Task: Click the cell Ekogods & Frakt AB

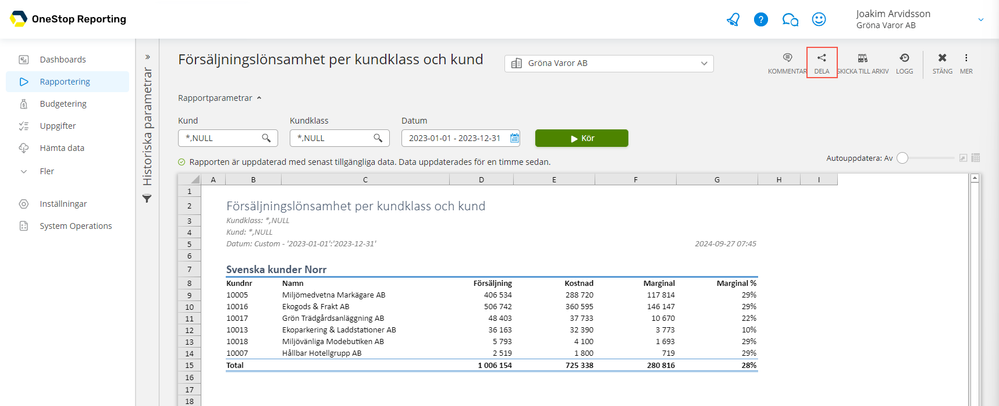Action: coord(318,307)
